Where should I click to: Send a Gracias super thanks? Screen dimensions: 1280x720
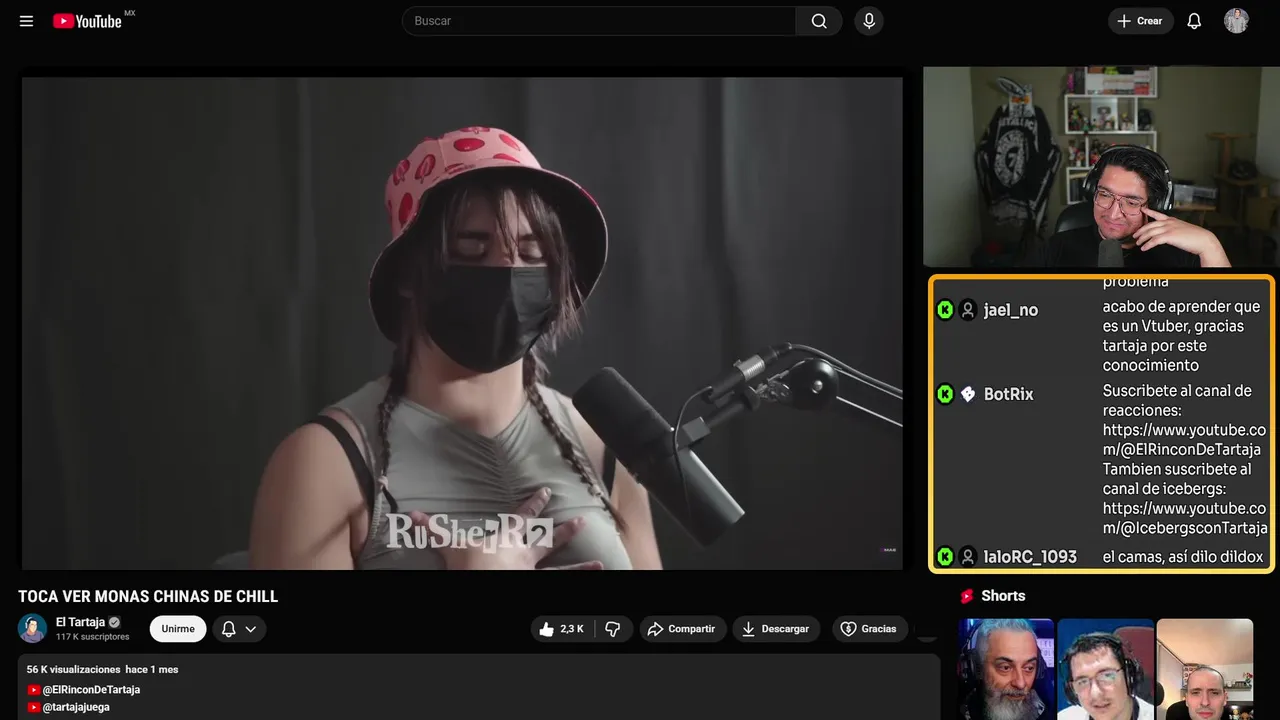click(869, 629)
